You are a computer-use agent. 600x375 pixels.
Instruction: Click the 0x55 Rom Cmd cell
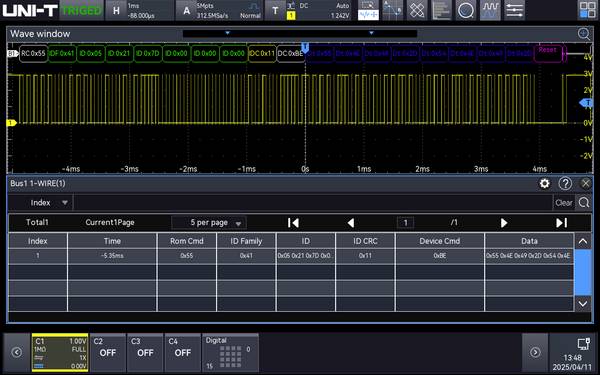(x=187, y=256)
